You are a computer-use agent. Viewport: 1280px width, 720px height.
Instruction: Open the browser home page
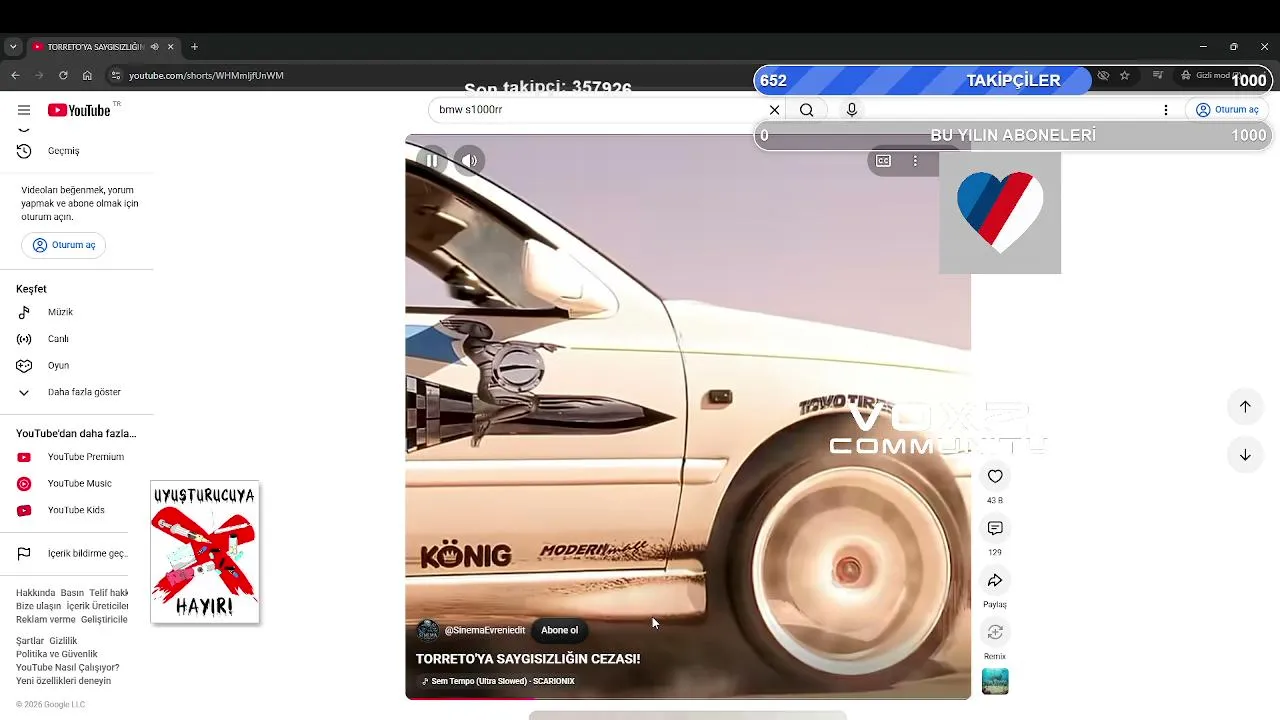87,75
